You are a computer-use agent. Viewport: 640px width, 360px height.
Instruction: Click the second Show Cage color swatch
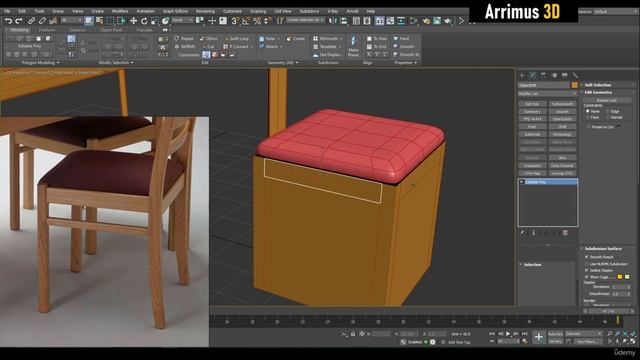click(x=627, y=277)
